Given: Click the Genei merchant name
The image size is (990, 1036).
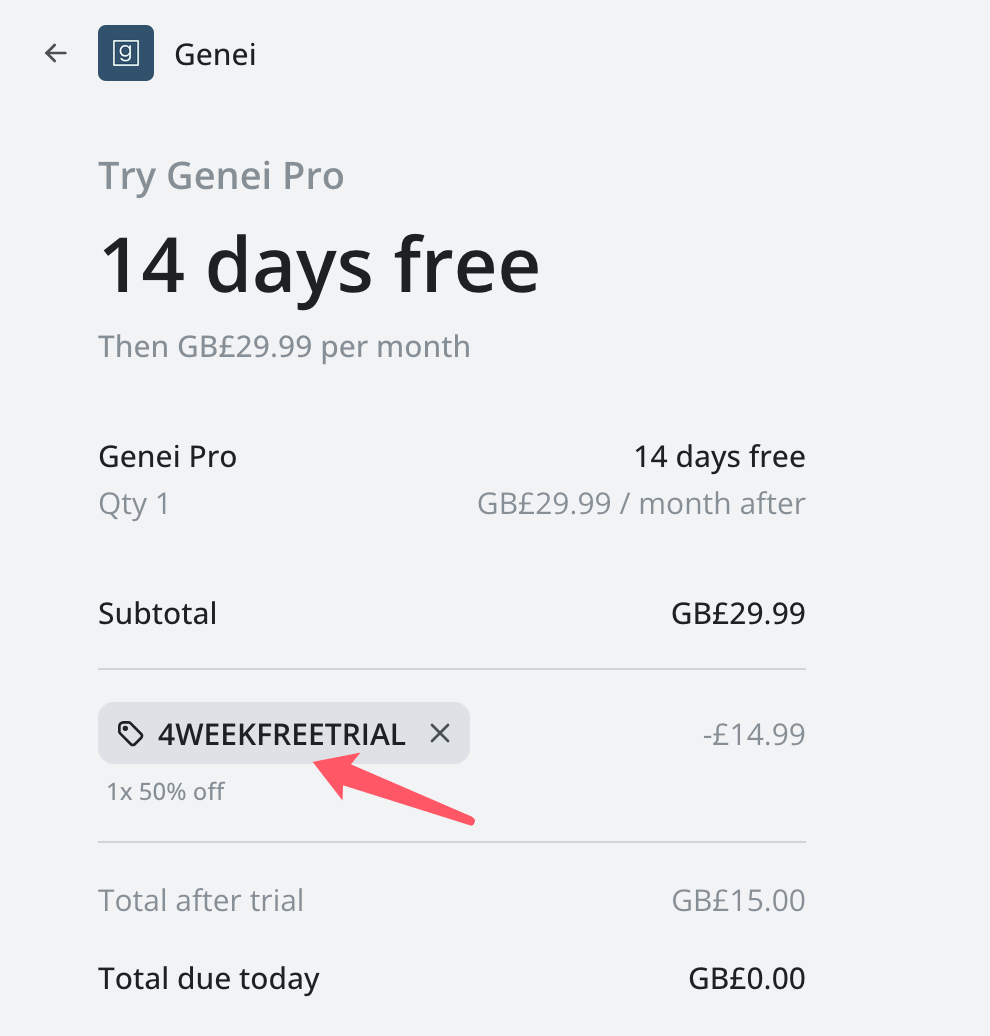Looking at the screenshot, I should 215,54.
